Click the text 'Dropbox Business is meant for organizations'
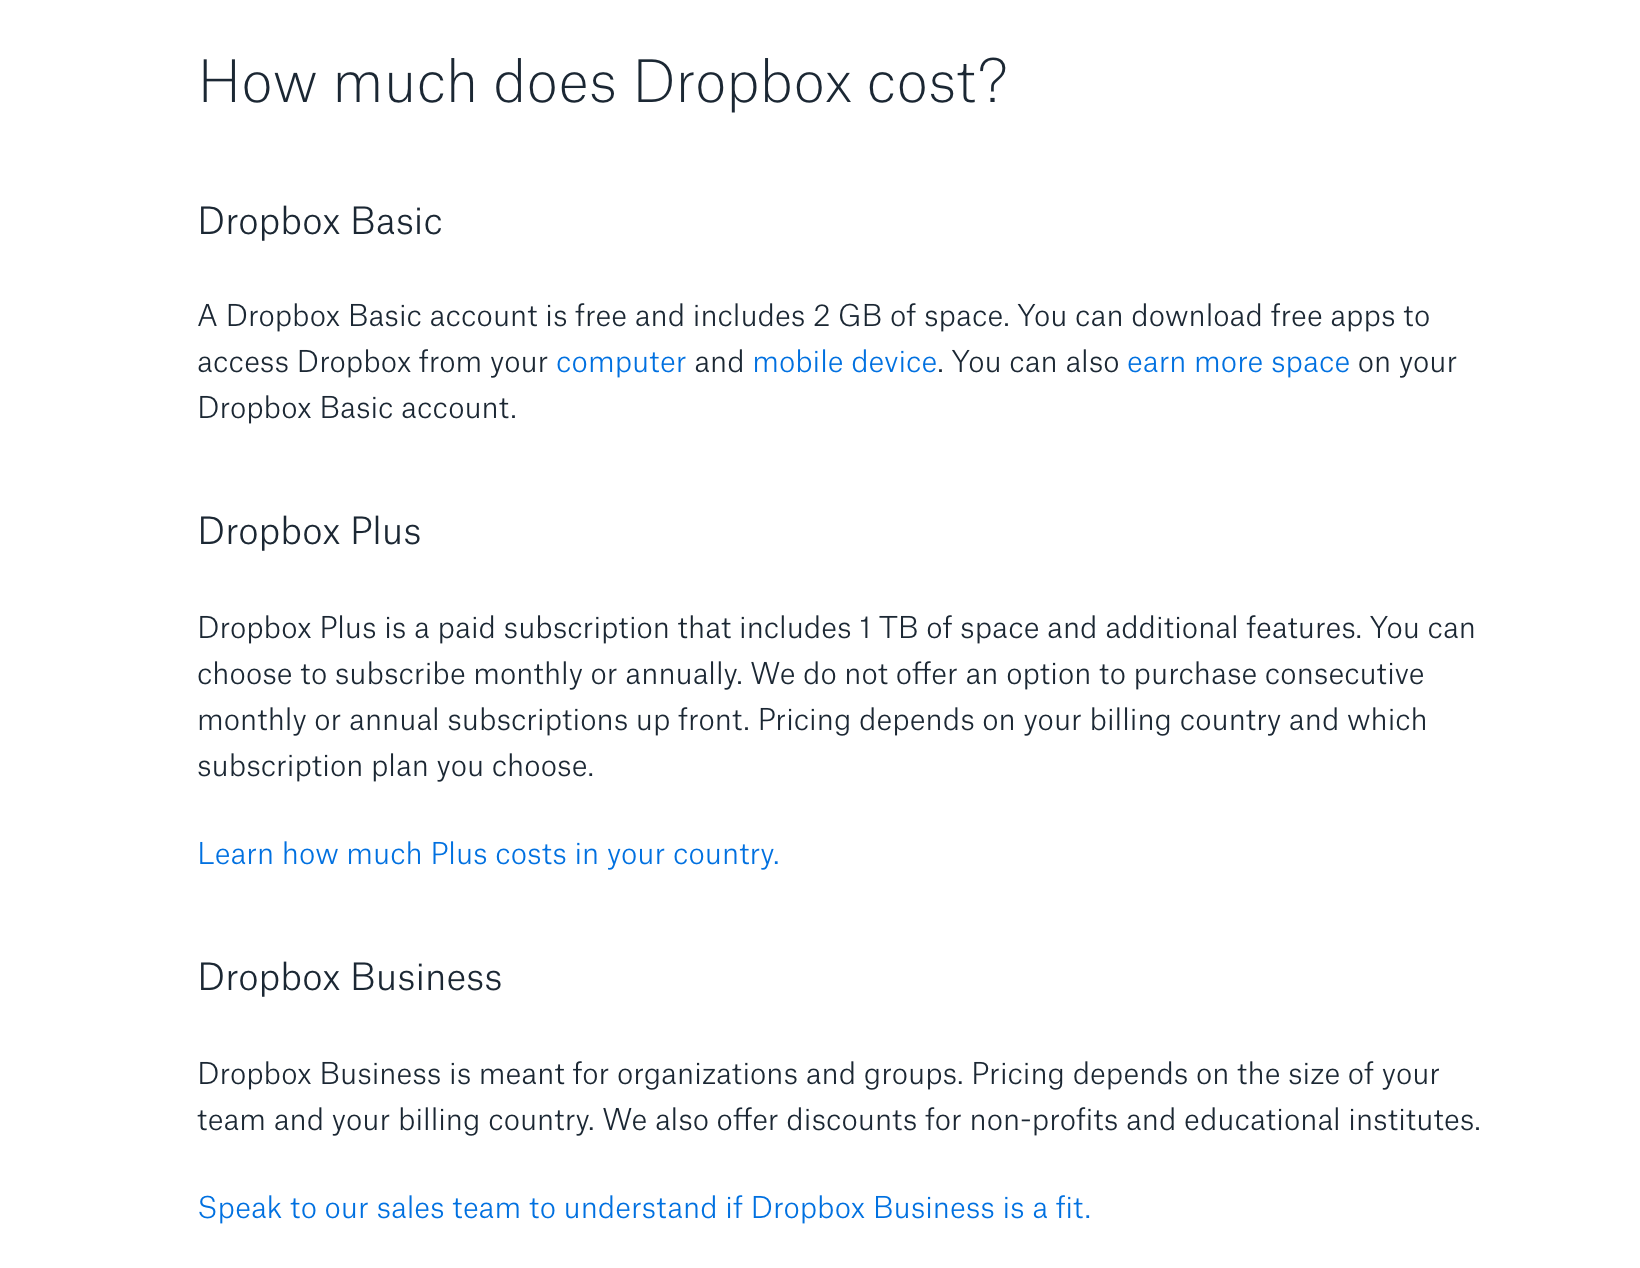 click(499, 1074)
